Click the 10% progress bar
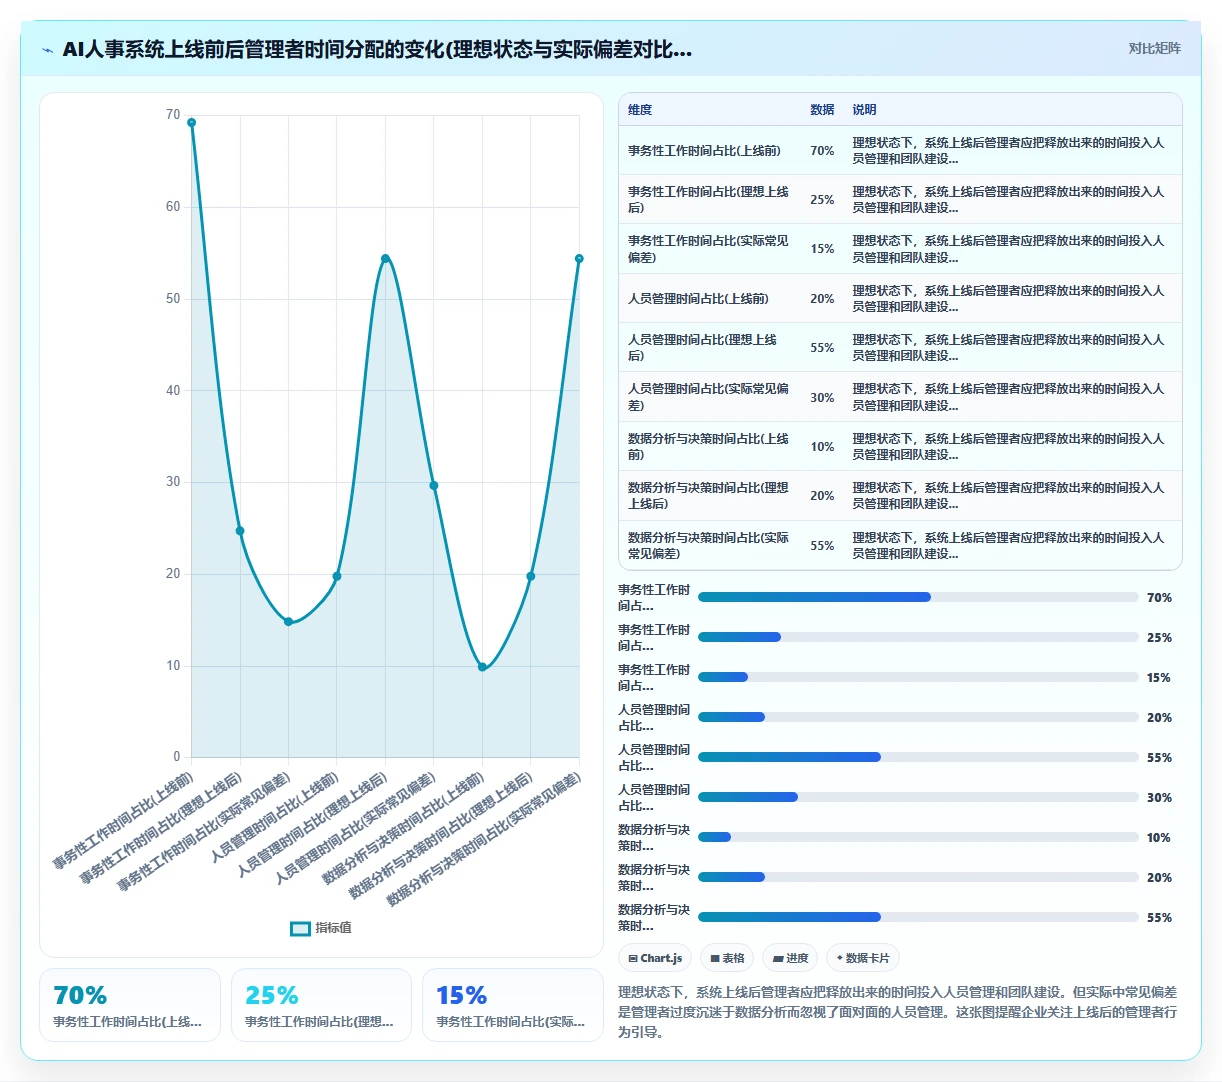 [918, 837]
